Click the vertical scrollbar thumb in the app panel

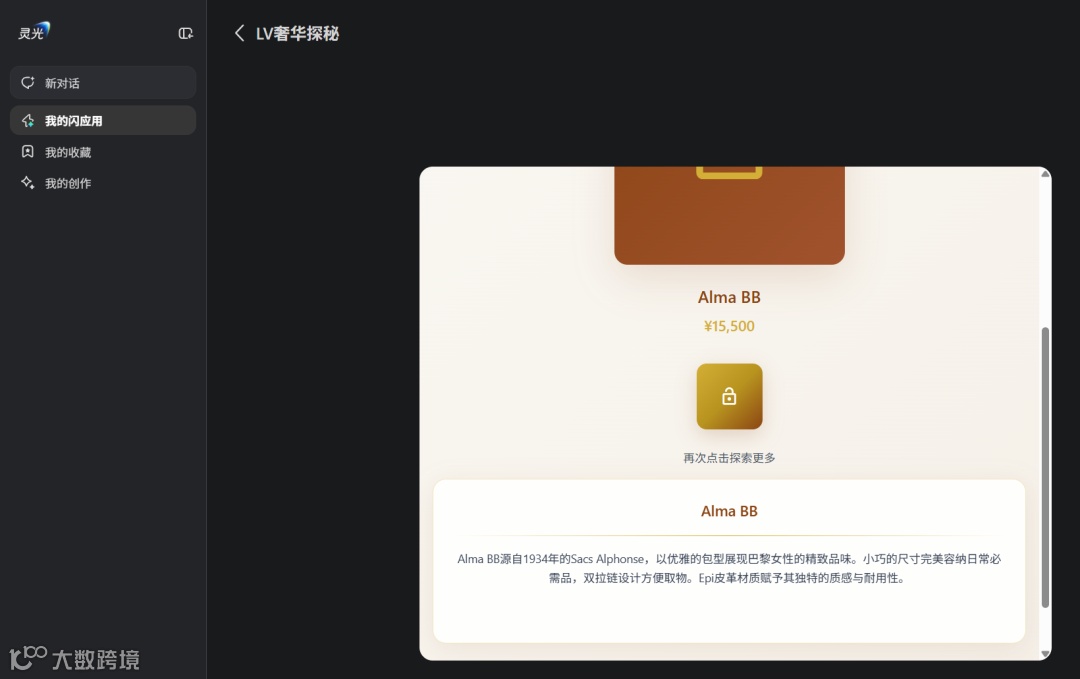[1045, 468]
